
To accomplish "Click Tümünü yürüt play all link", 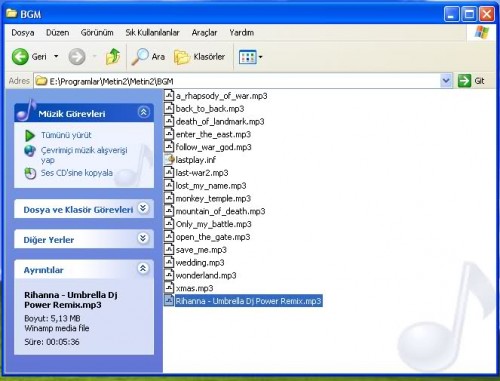I will coord(66,135).
